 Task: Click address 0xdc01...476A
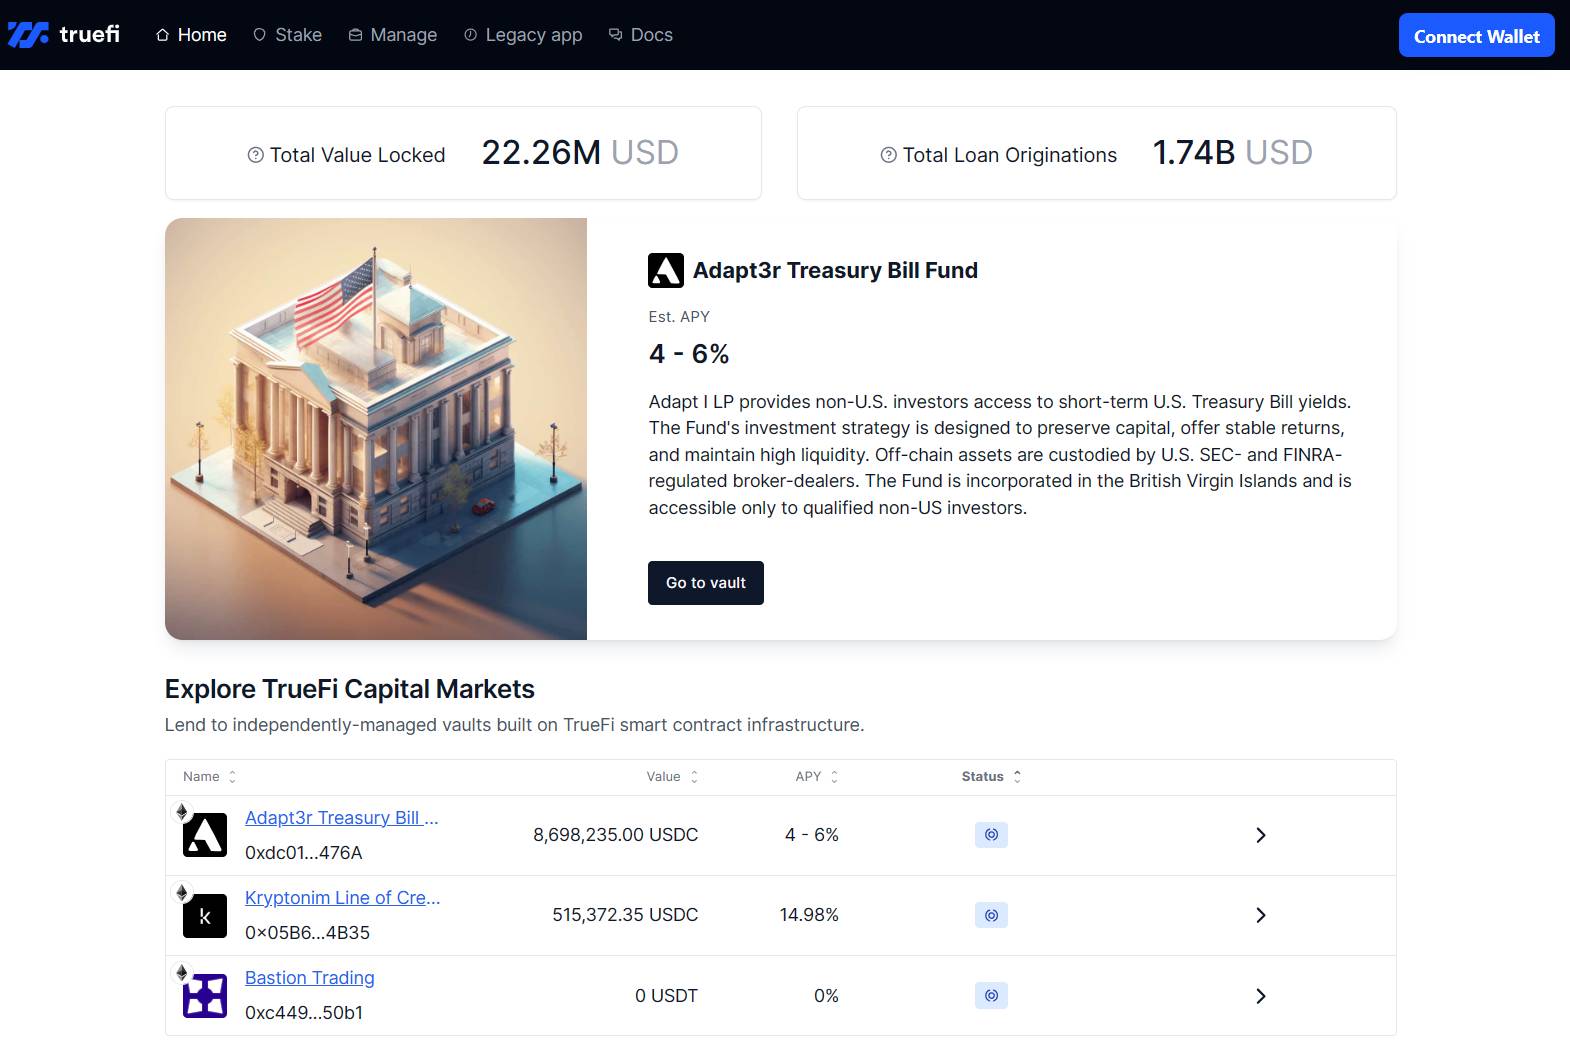[304, 853]
